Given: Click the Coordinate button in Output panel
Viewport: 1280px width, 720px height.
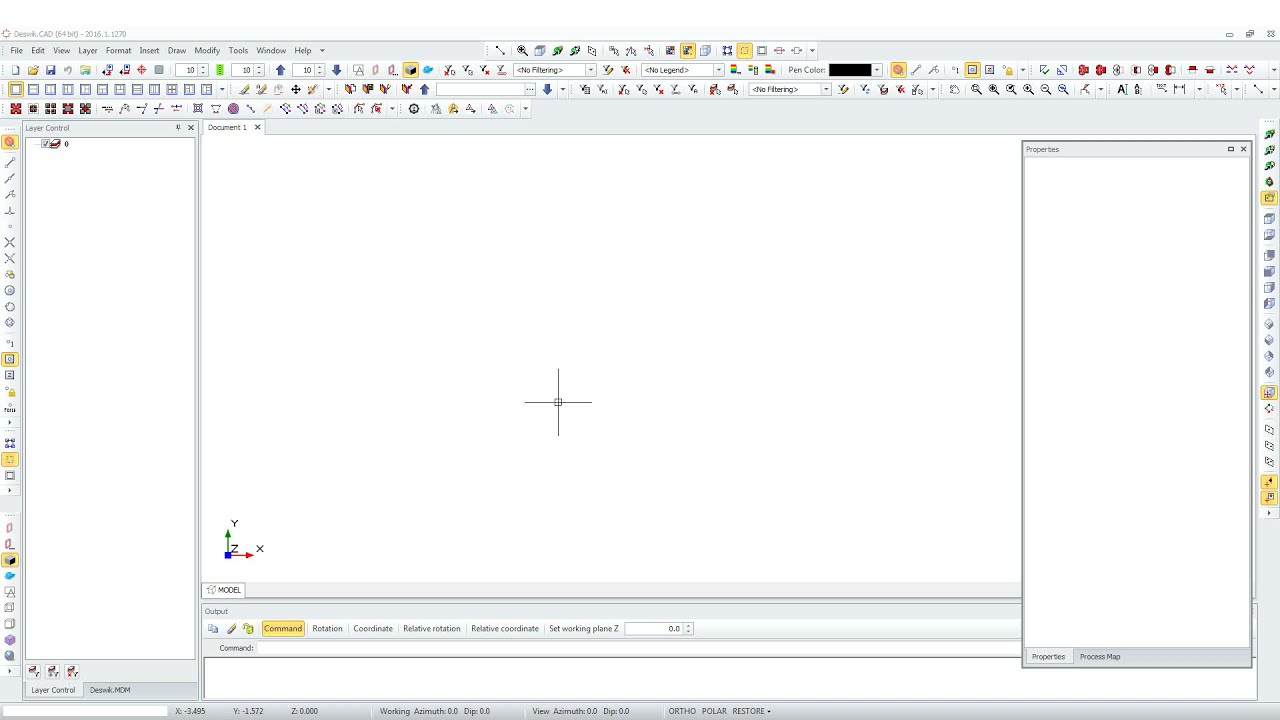Looking at the screenshot, I should (373, 629).
